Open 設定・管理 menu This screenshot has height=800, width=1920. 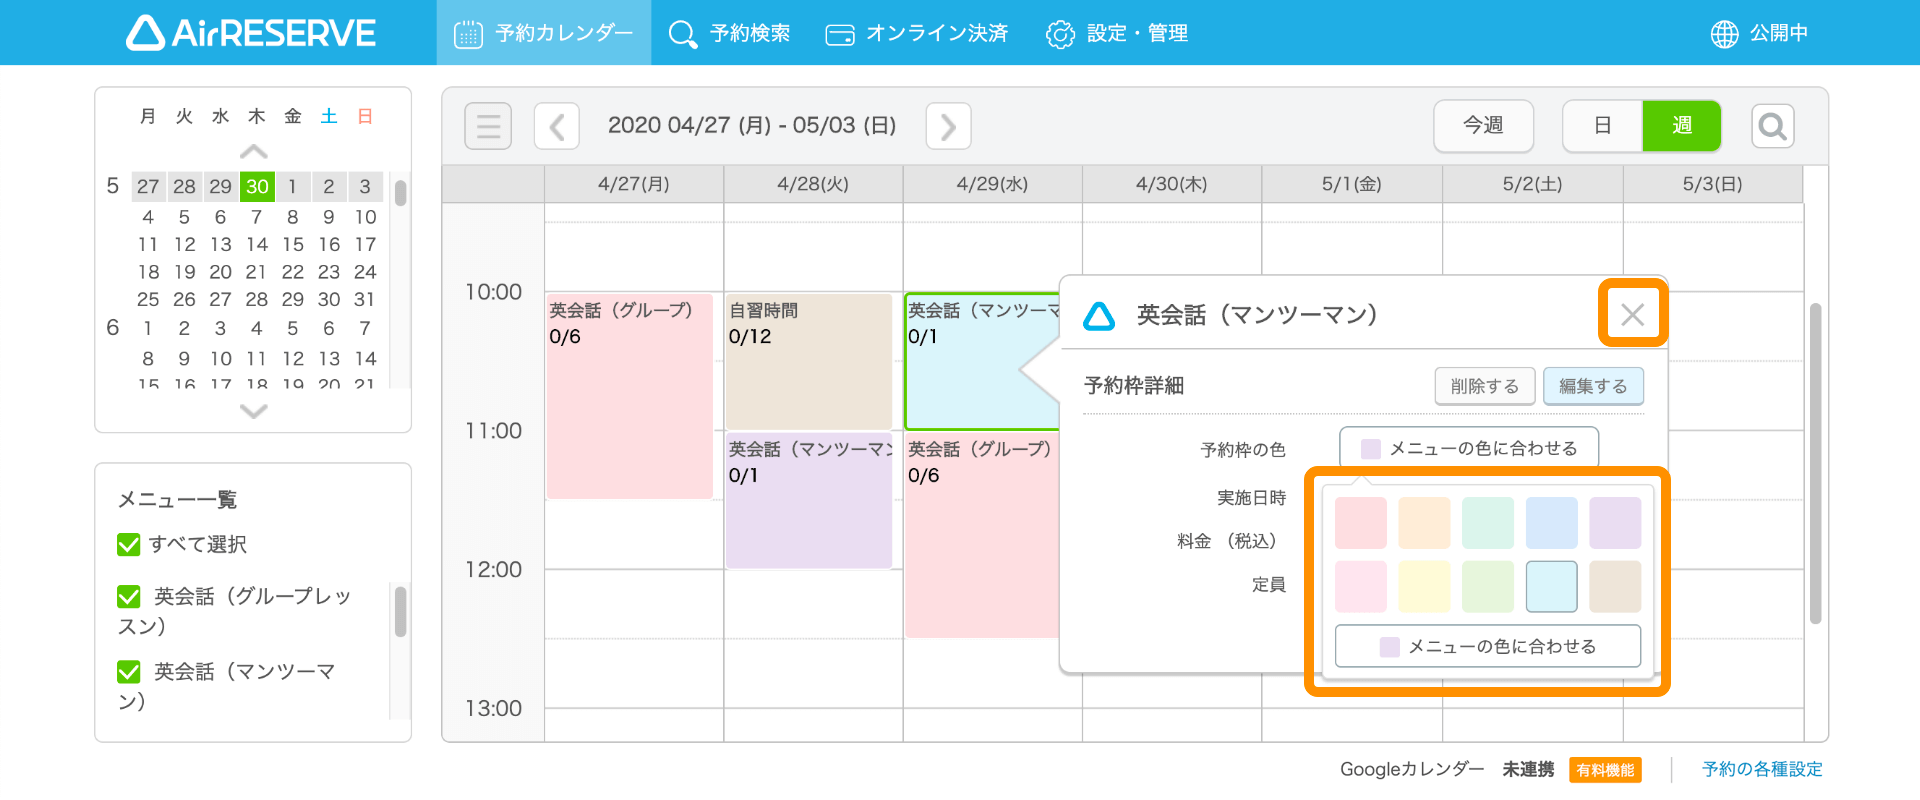point(1116,33)
